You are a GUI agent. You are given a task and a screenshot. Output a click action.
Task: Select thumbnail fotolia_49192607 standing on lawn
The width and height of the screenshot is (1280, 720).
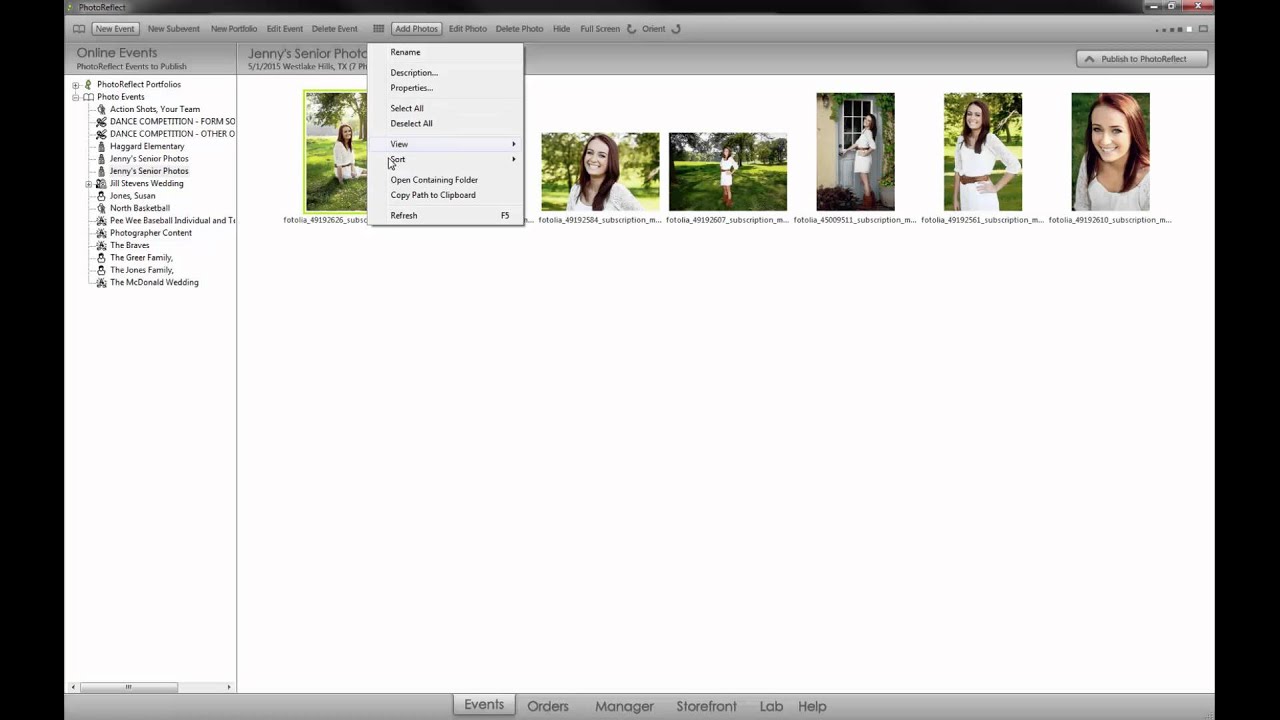click(x=728, y=172)
